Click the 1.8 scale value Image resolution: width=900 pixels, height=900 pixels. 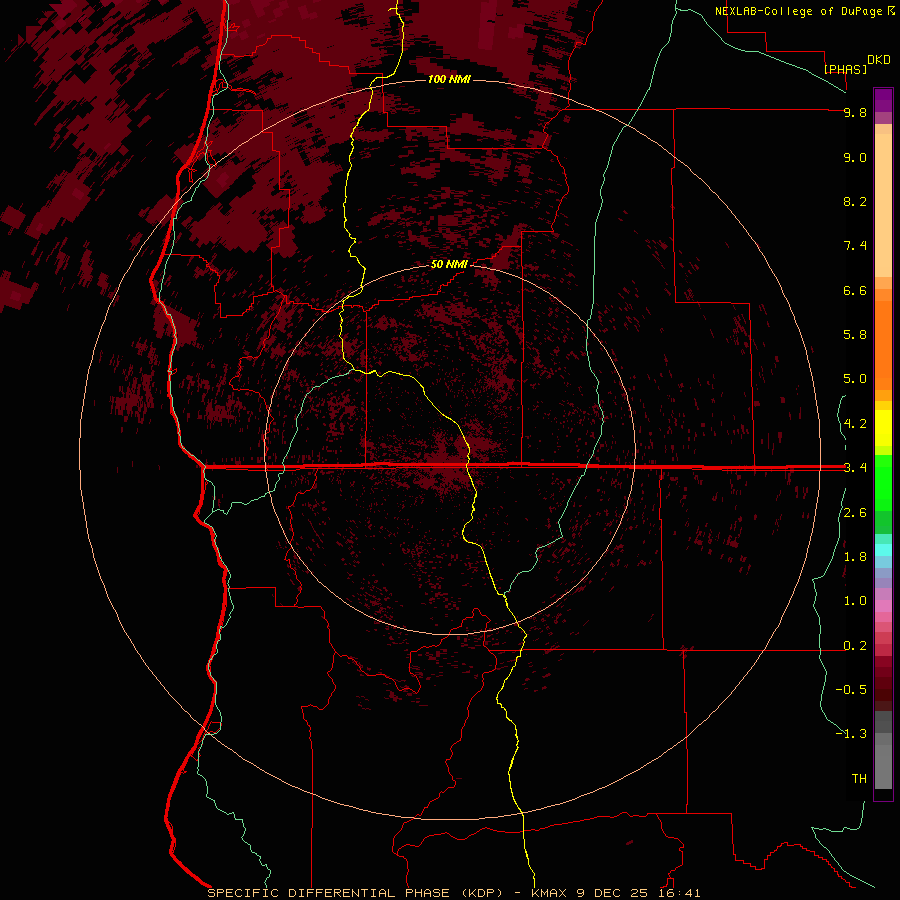855,557
